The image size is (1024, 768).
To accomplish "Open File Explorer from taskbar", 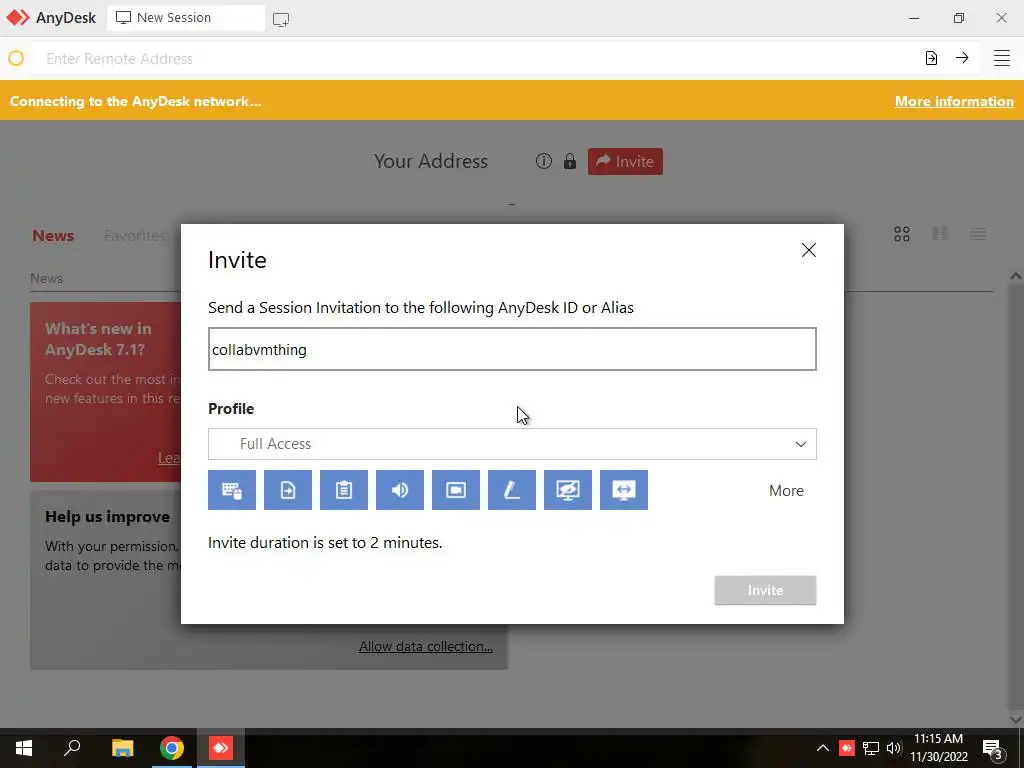I will click(x=122, y=748).
